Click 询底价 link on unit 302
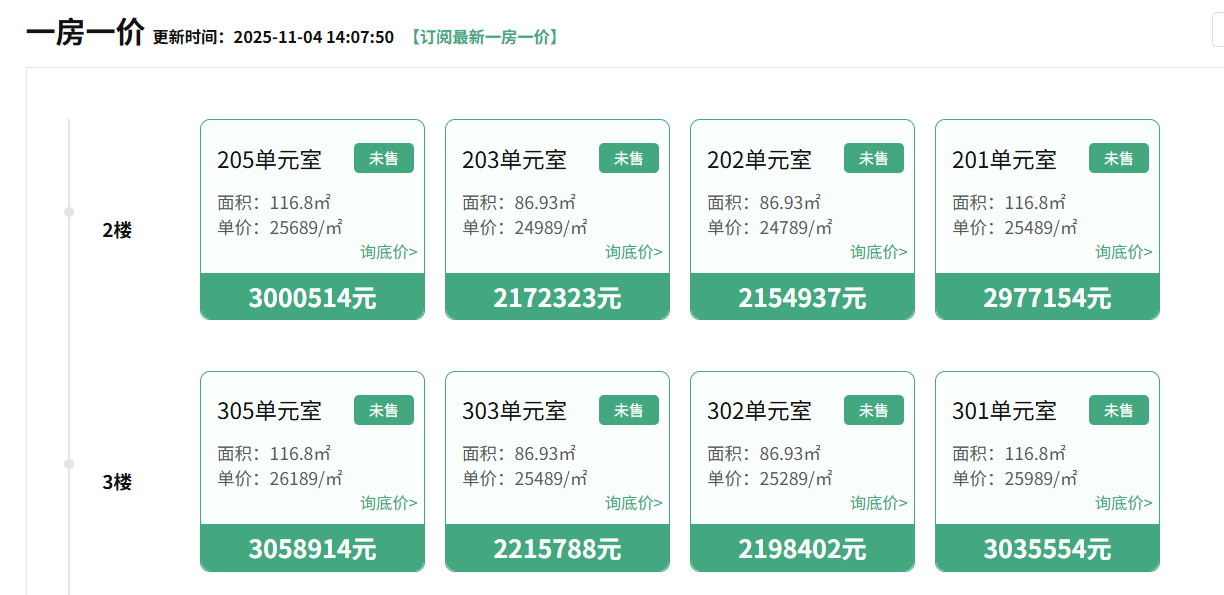The width and height of the screenshot is (1224, 595). 879,503
